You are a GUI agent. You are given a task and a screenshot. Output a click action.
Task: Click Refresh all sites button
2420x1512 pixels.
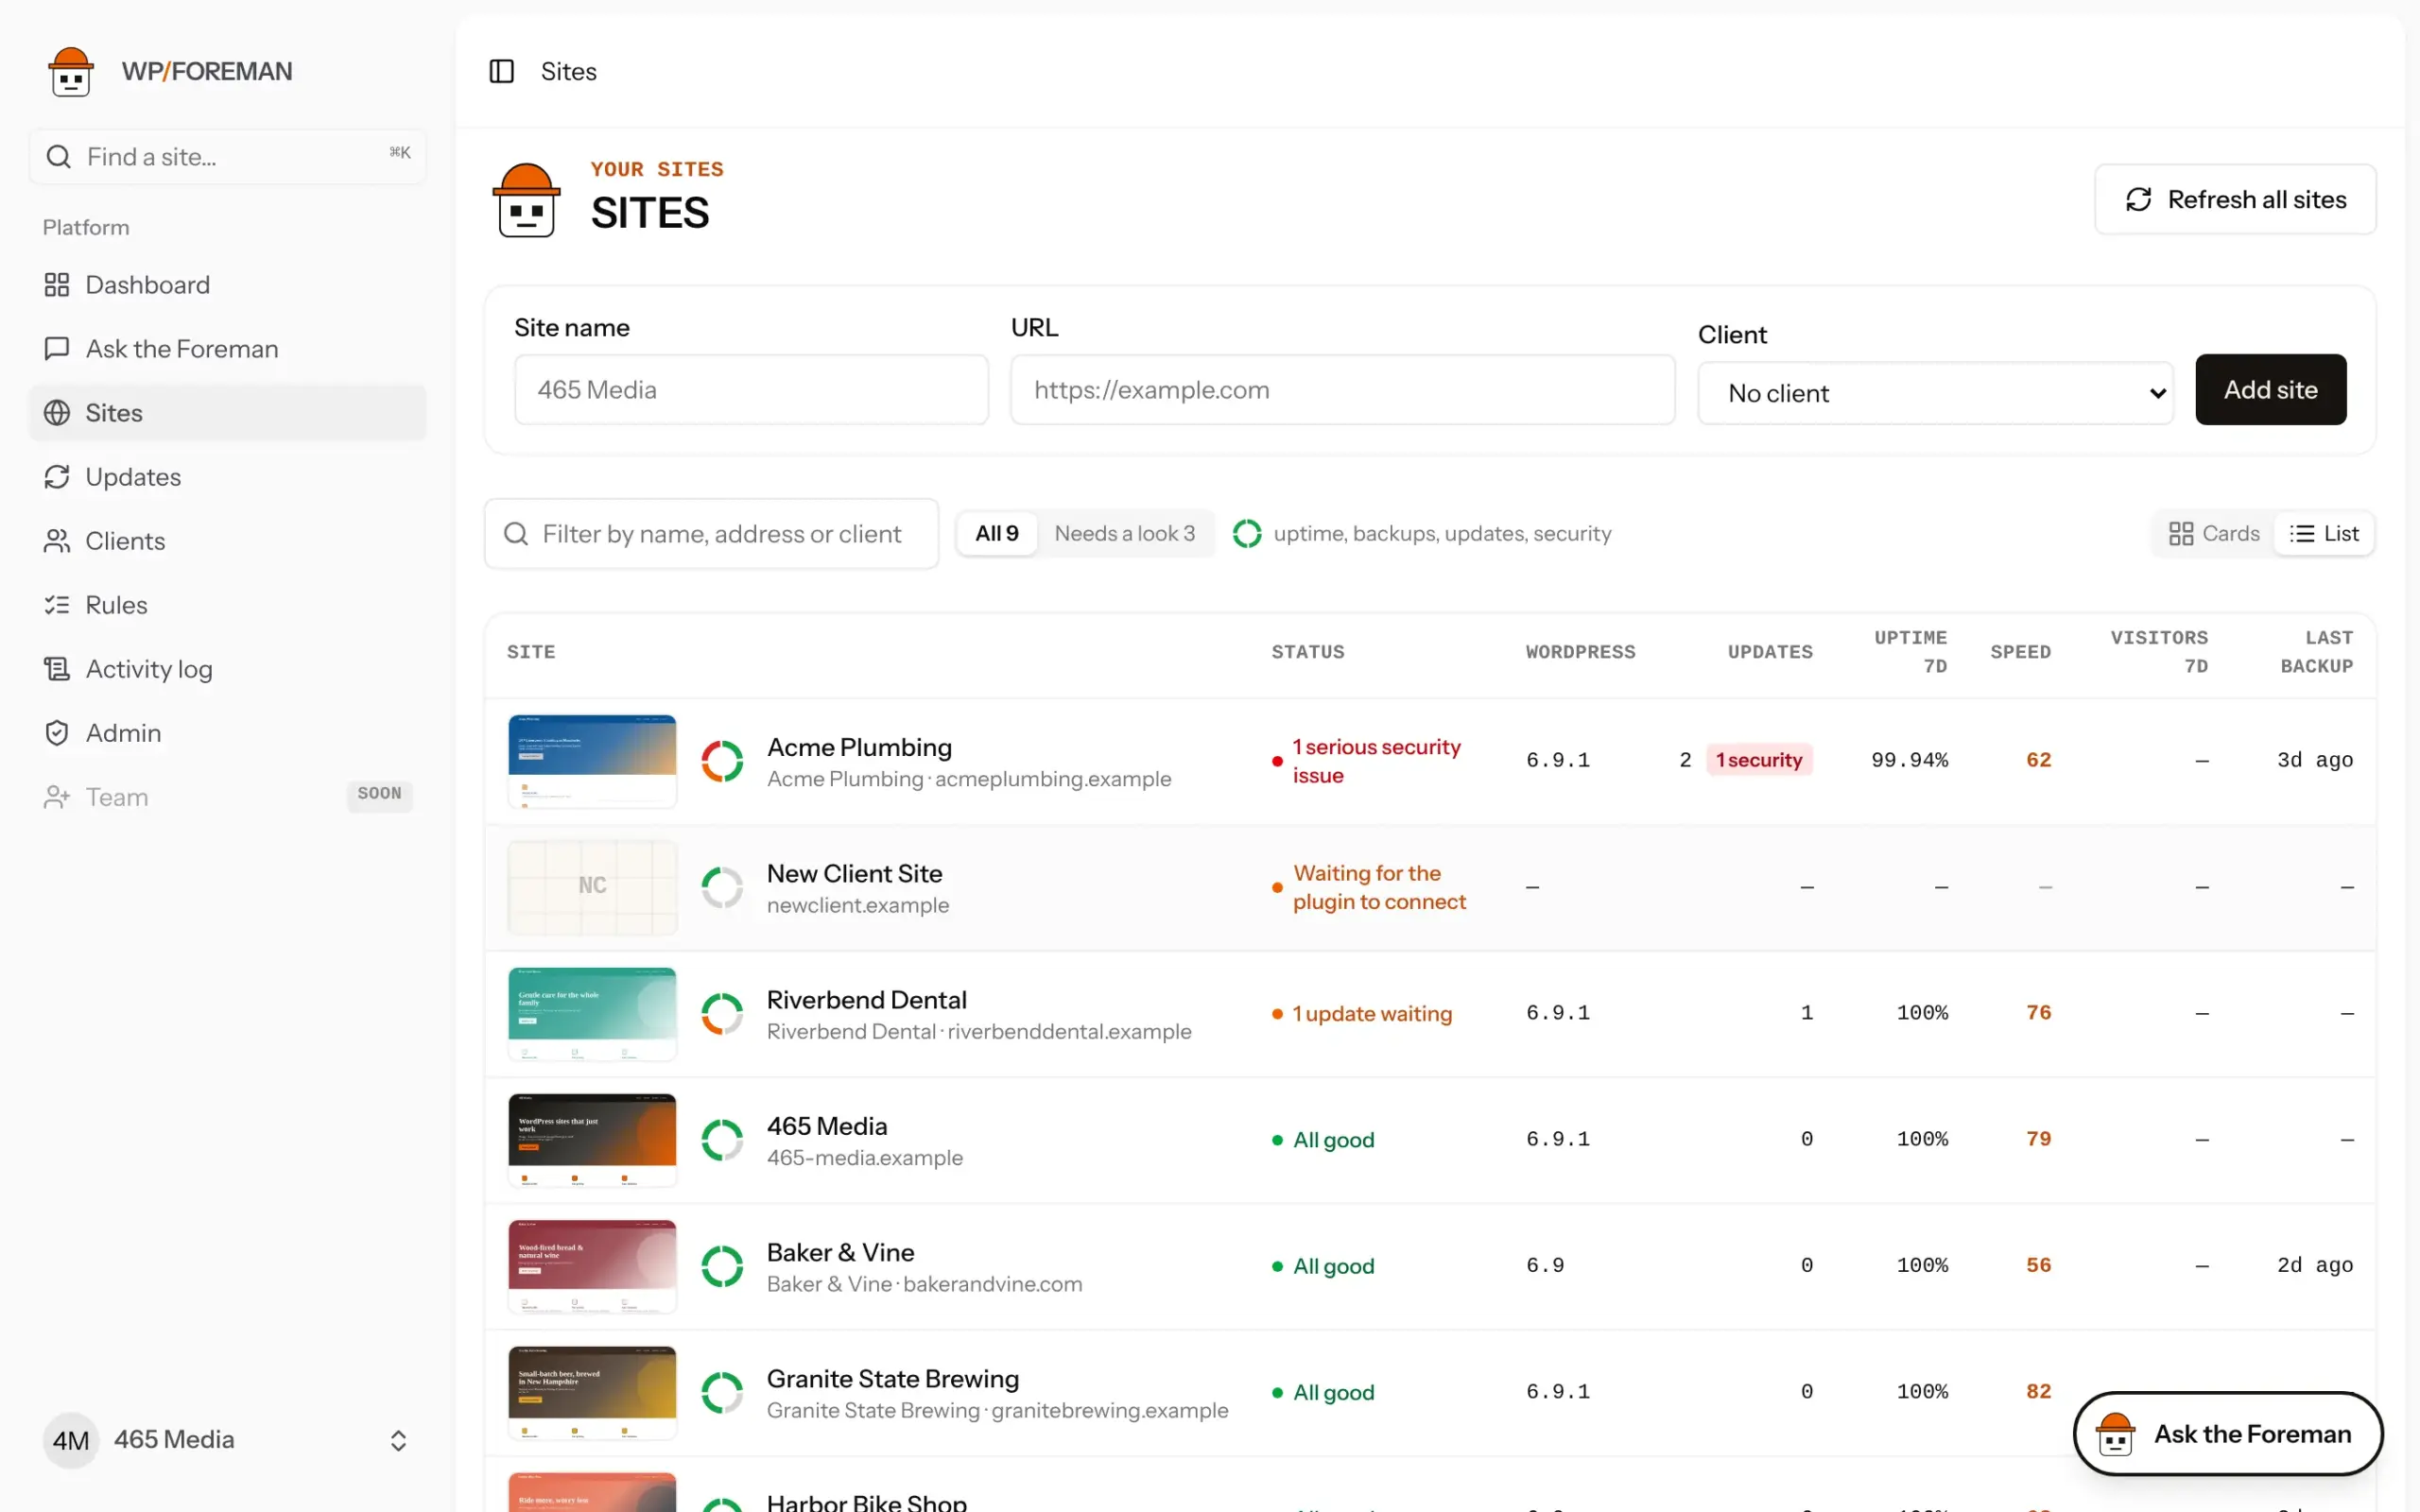[2235, 199]
